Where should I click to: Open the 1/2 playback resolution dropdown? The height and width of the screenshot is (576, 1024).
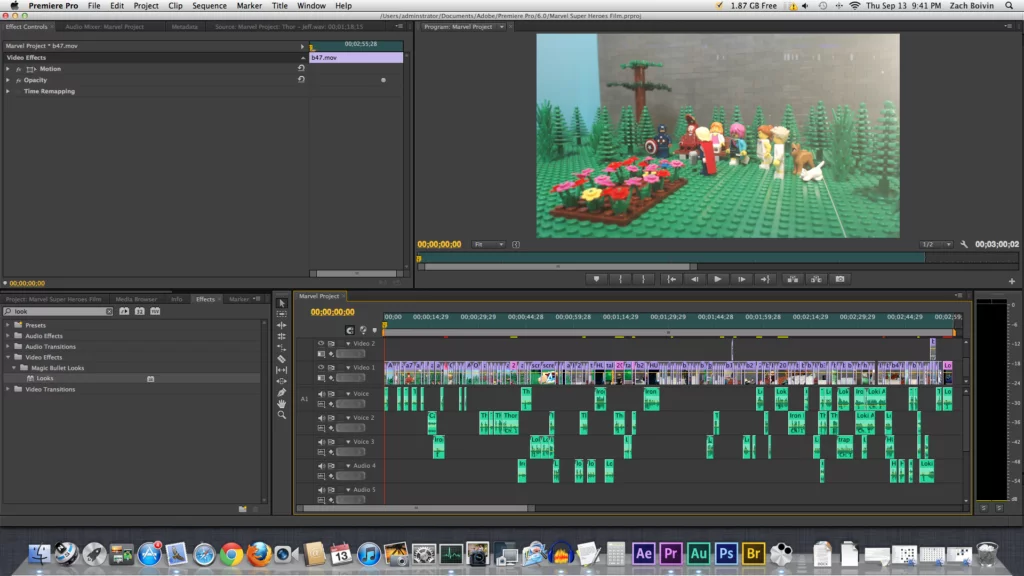click(936, 244)
